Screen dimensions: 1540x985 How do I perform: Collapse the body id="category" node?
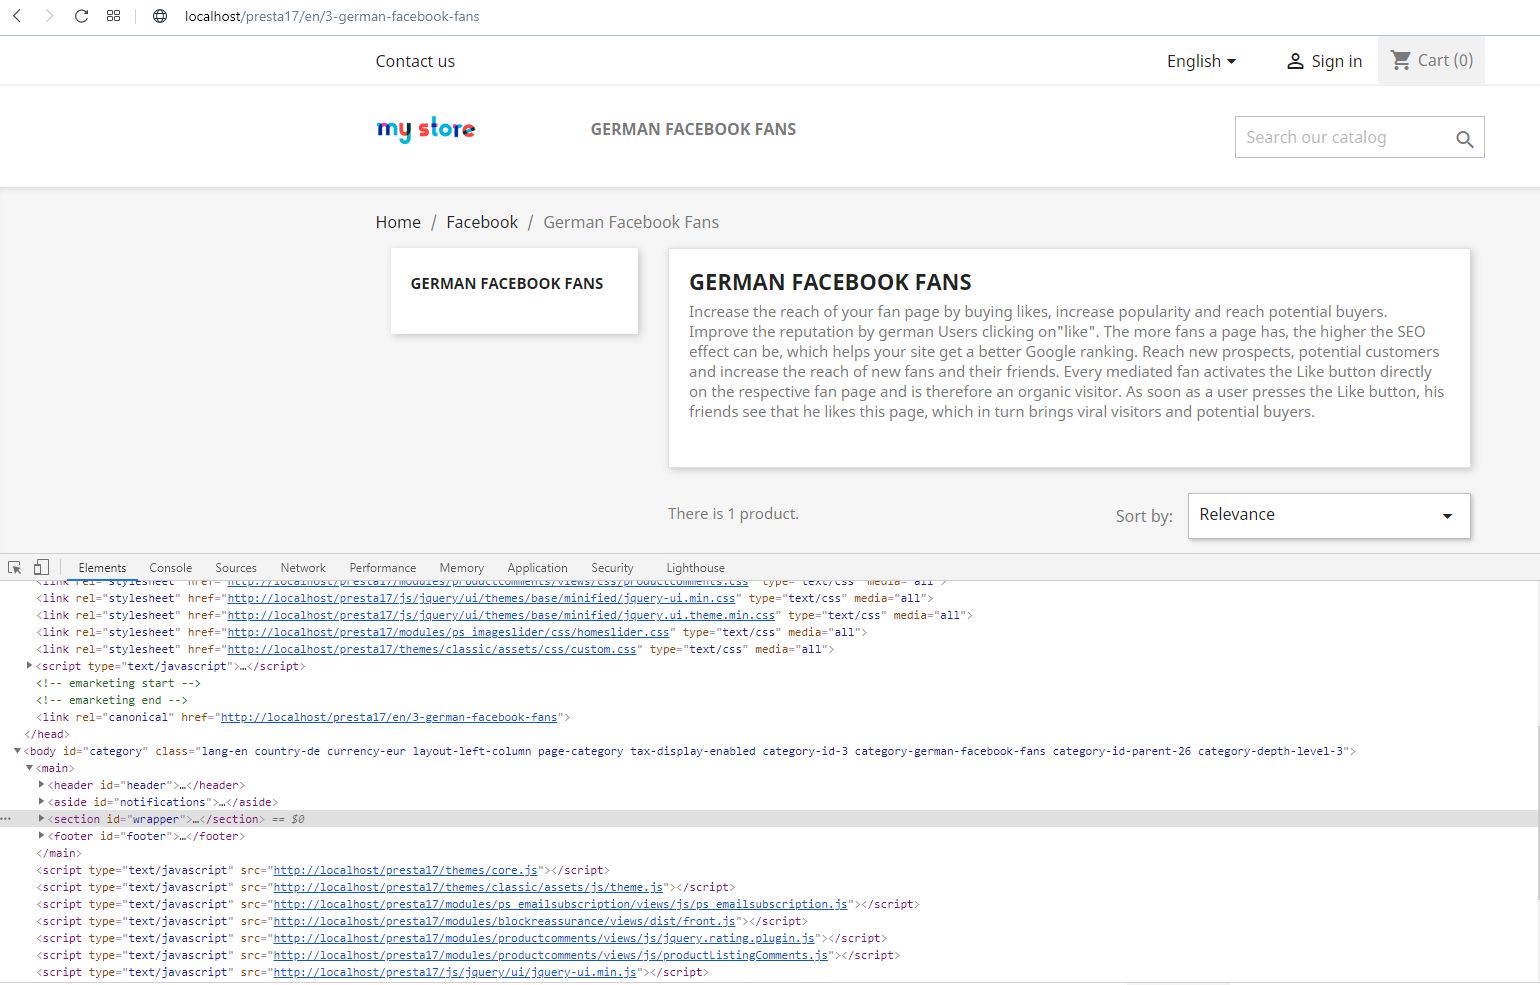pos(17,751)
